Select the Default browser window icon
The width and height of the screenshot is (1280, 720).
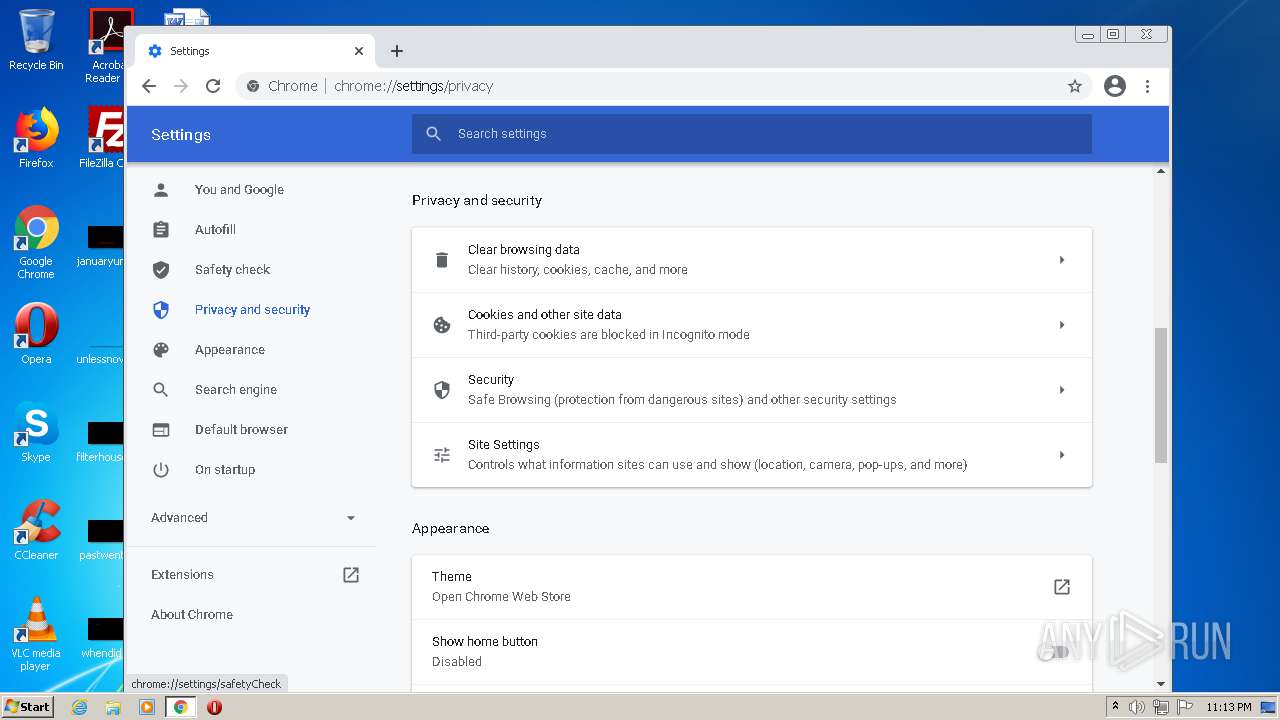(x=161, y=430)
